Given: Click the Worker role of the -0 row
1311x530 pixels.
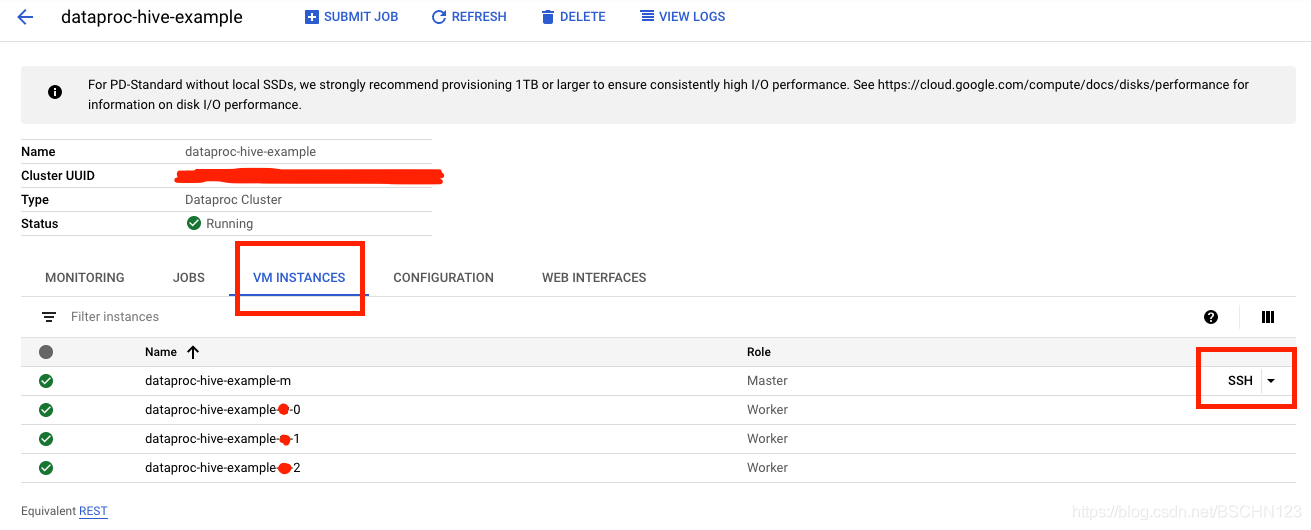Looking at the screenshot, I should 767,410.
